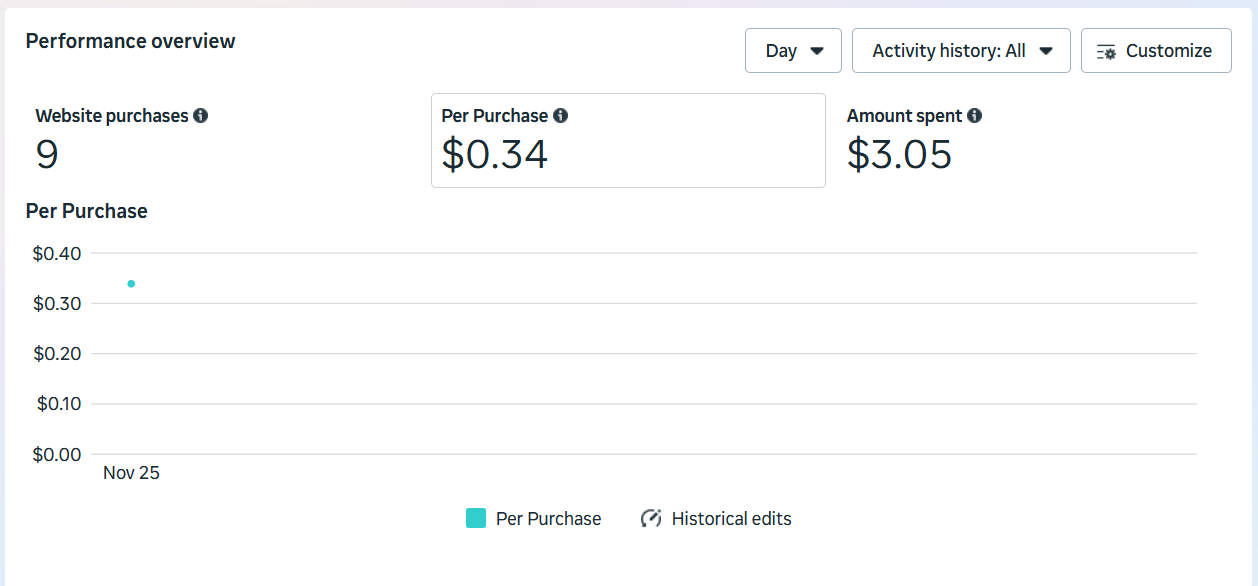Click the $0.40 y-axis label
Screen dimensions: 1258x586
coord(57,254)
